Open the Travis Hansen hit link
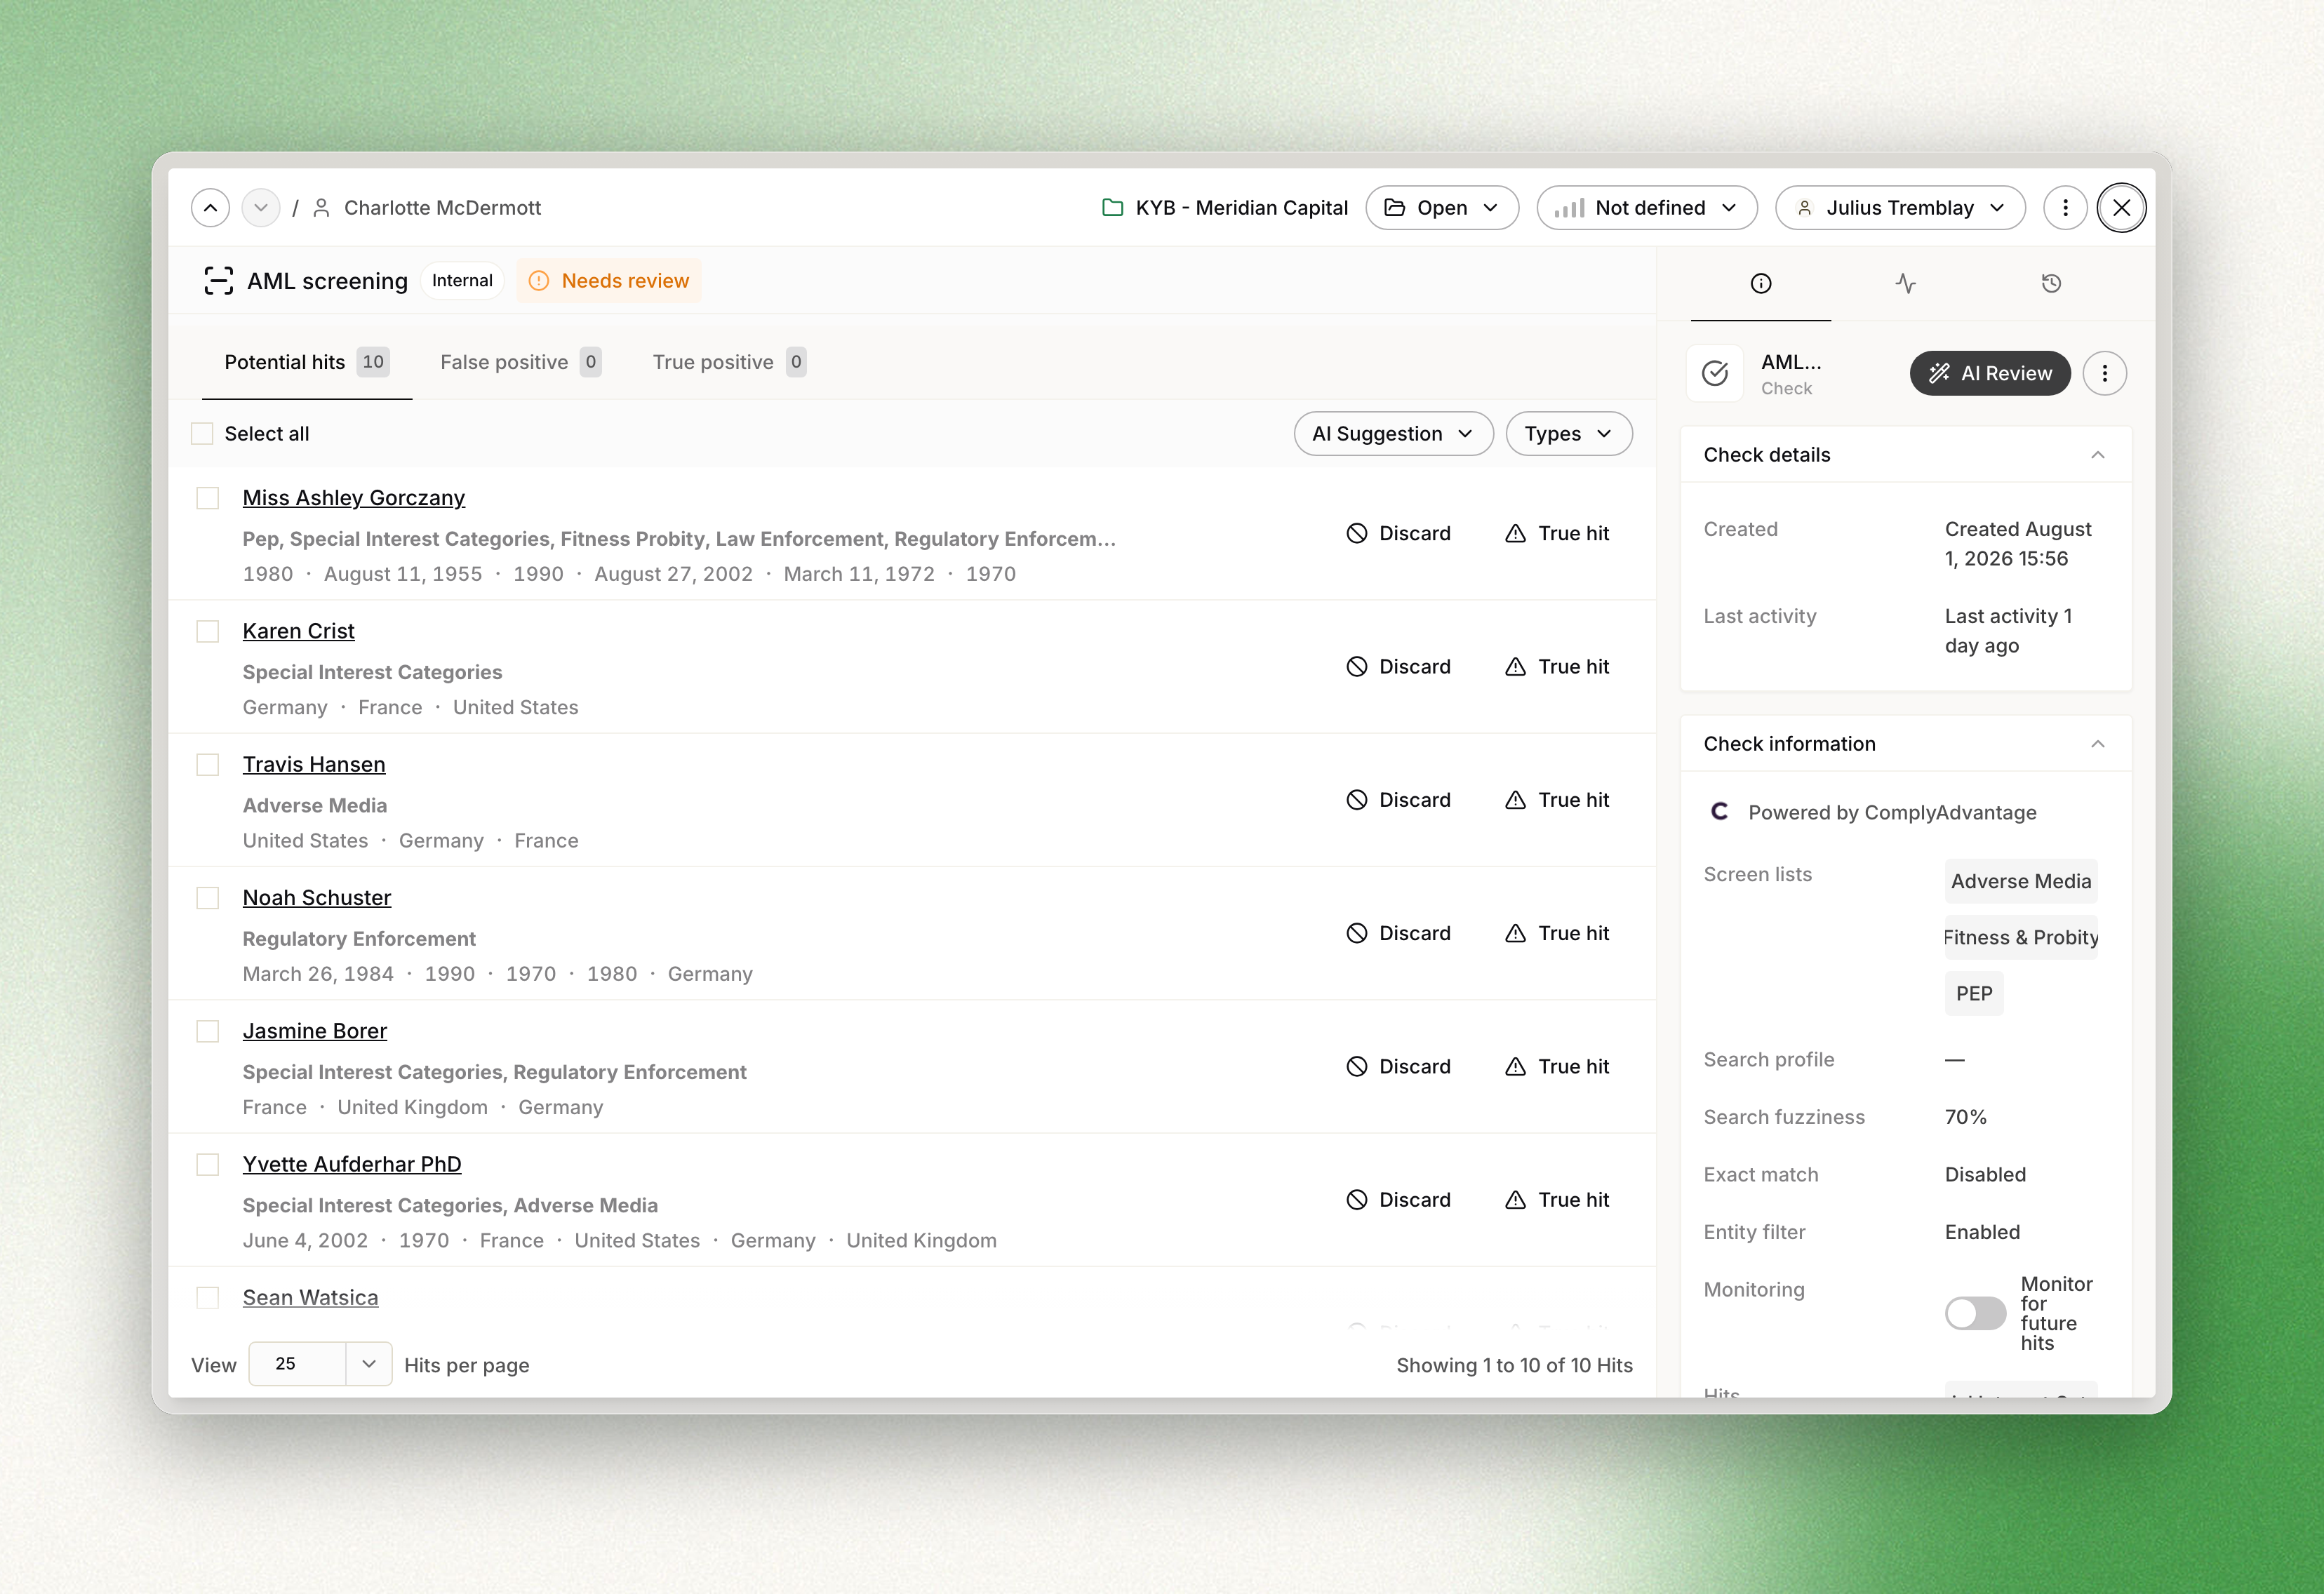This screenshot has height=1594, width=2324. tap(314, 764)
